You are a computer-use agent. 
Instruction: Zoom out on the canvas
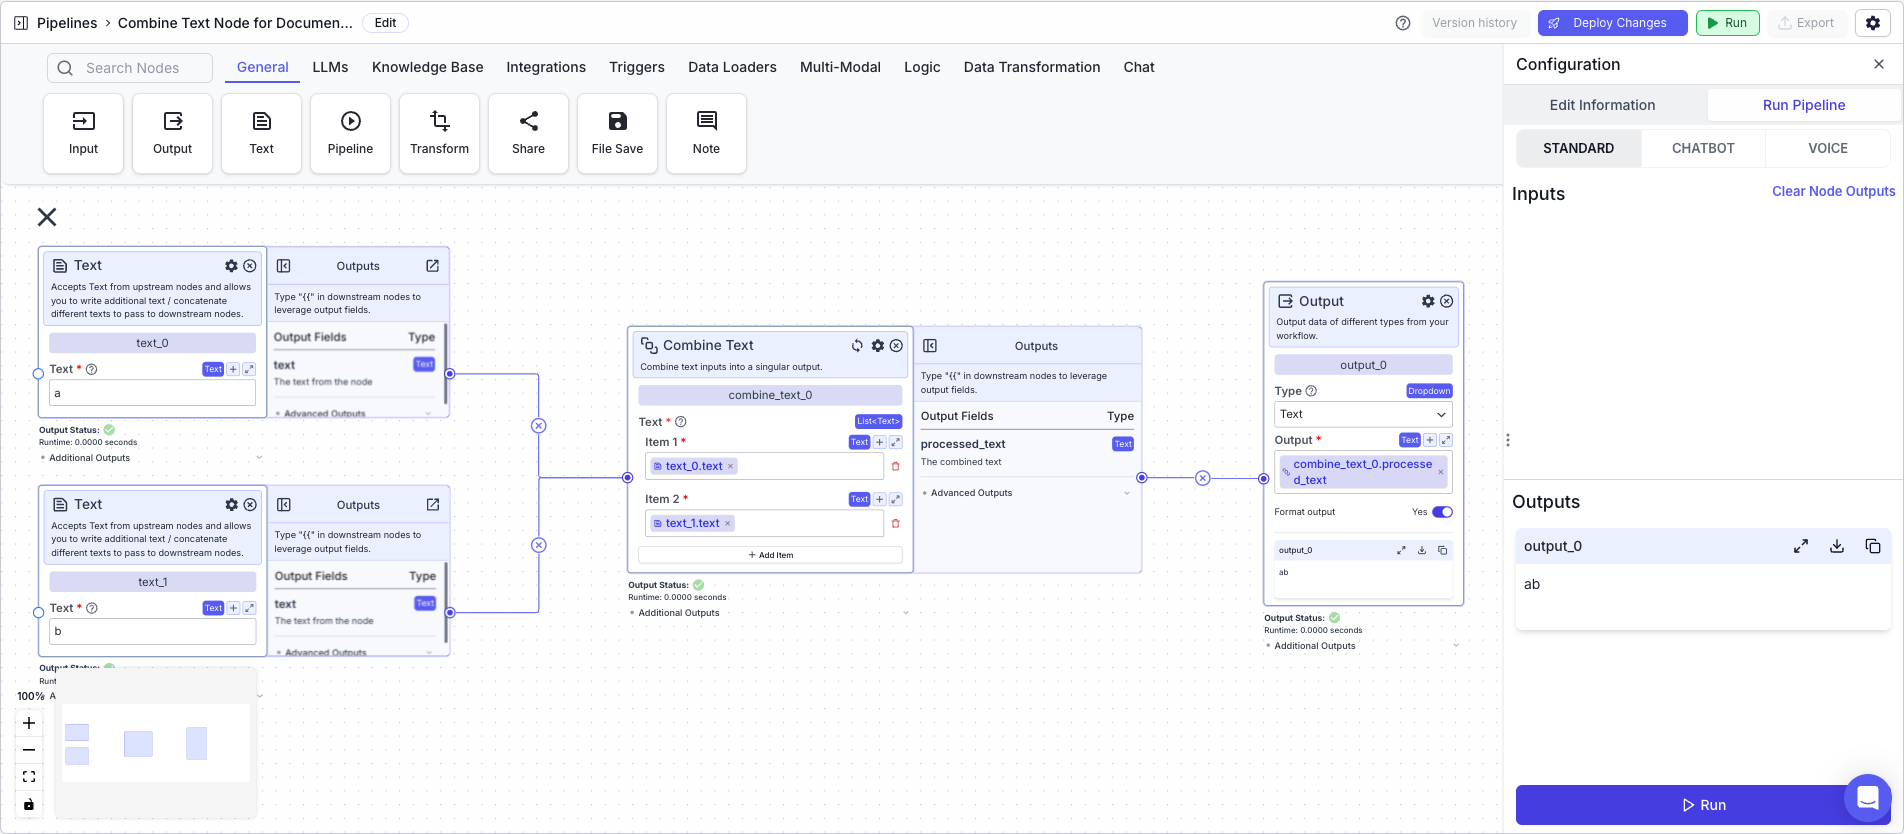tap(29, 750)
